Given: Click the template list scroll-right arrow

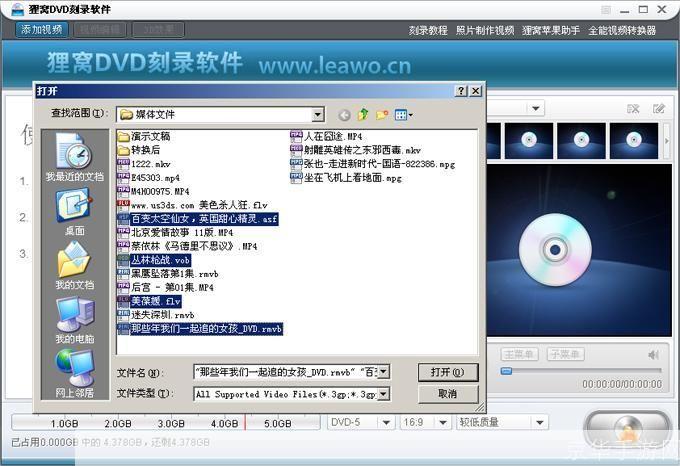Looking at the screenshot, I should (x=667, y=140).
